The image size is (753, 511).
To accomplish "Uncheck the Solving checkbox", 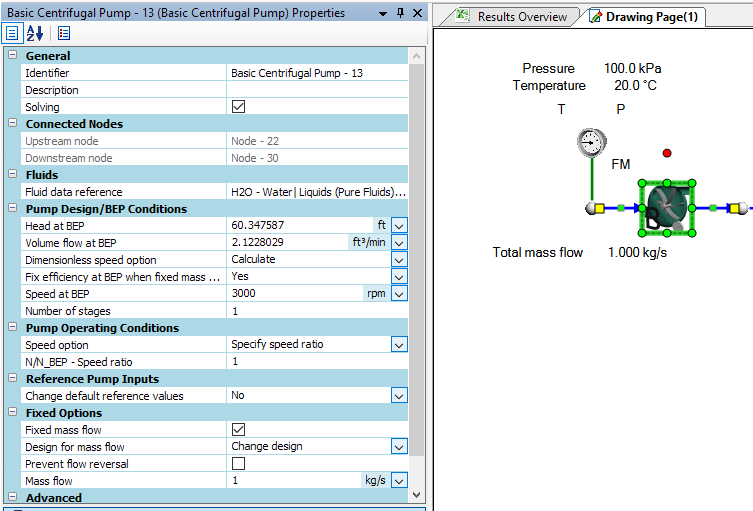I will pyautogui.click(x=238, y=107).
